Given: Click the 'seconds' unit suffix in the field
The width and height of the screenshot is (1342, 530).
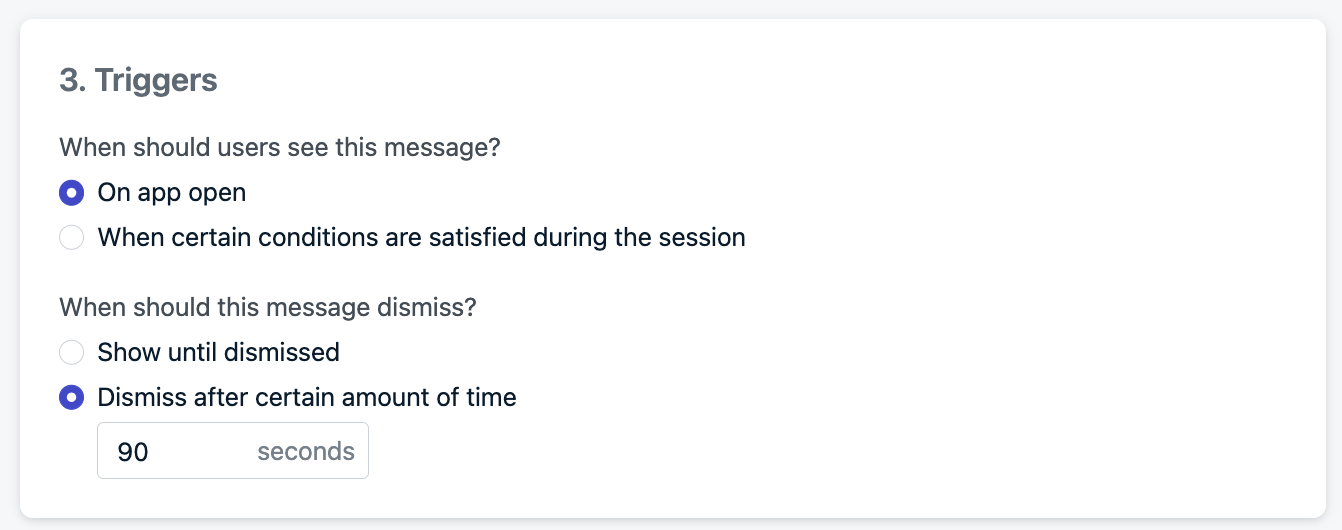Looking at the screenshot, I should tap(306, 452).
